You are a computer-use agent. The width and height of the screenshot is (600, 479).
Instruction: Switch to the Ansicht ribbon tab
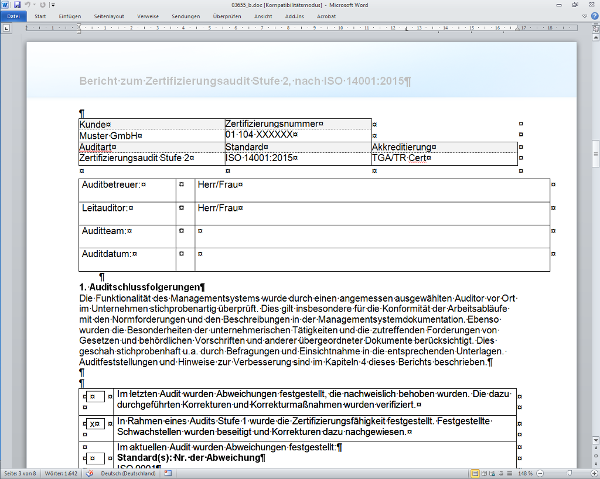[260, 17]
